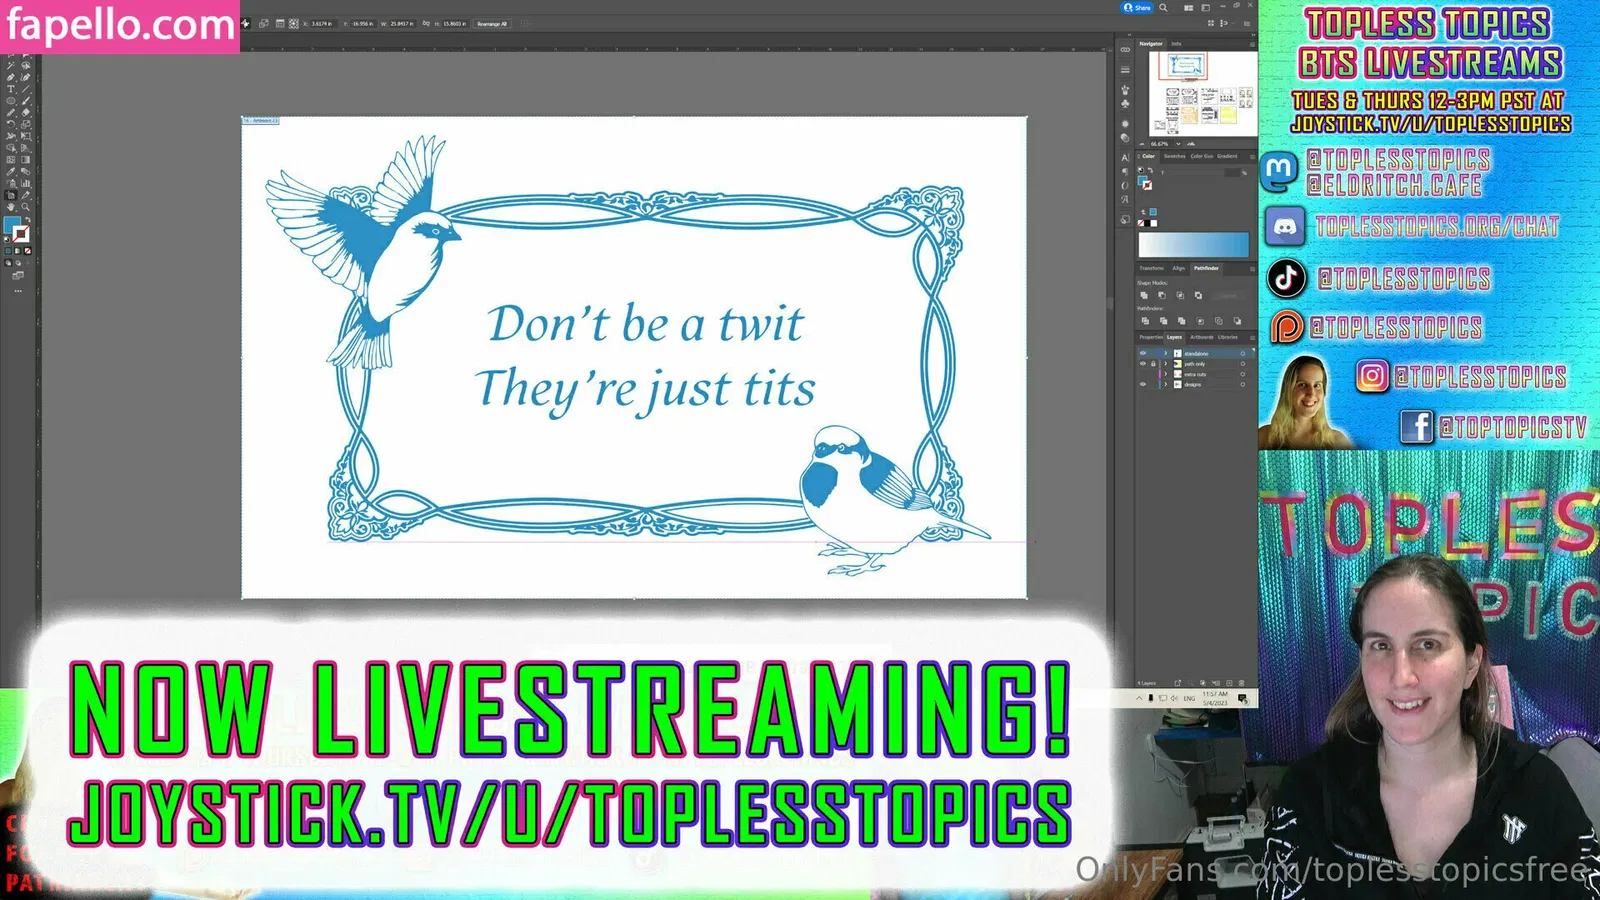The width and height of the screenshot is (1600, 900).
Task: Choose the Eyedropper tool
Action: [x=11, y=172]
